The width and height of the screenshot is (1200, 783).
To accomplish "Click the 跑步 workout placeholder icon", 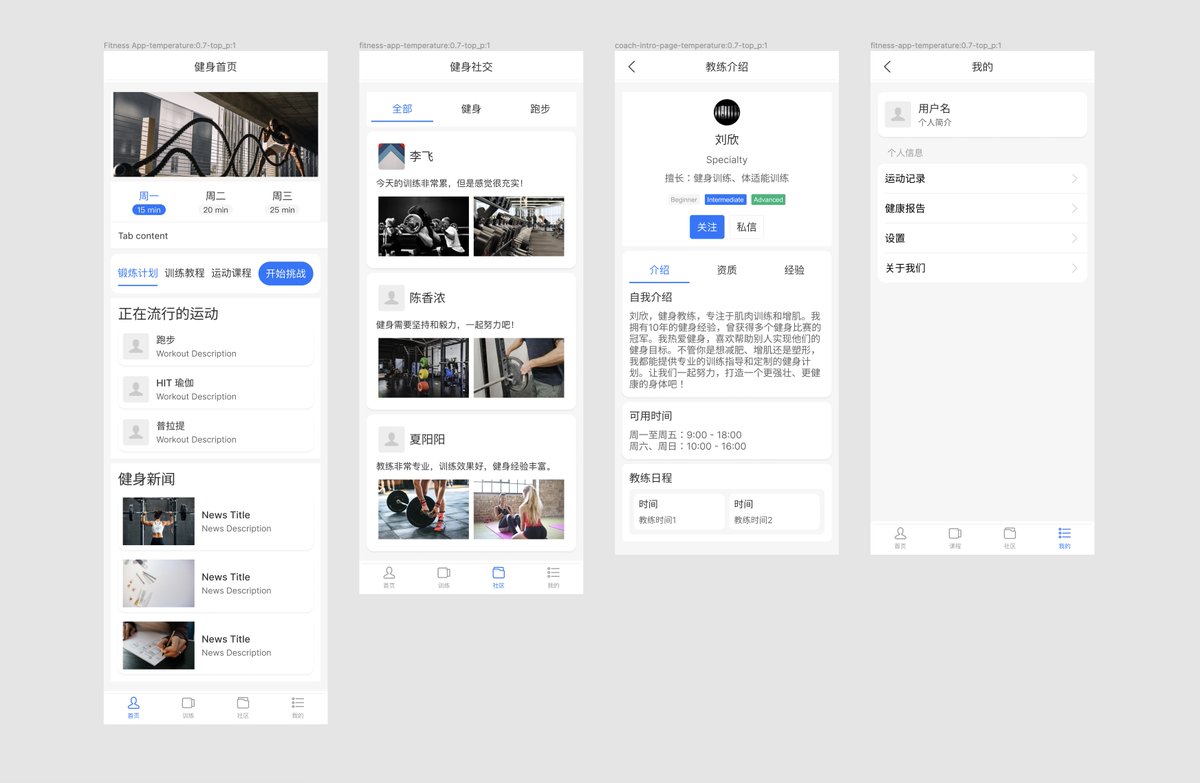I will (x=136, y=346).
